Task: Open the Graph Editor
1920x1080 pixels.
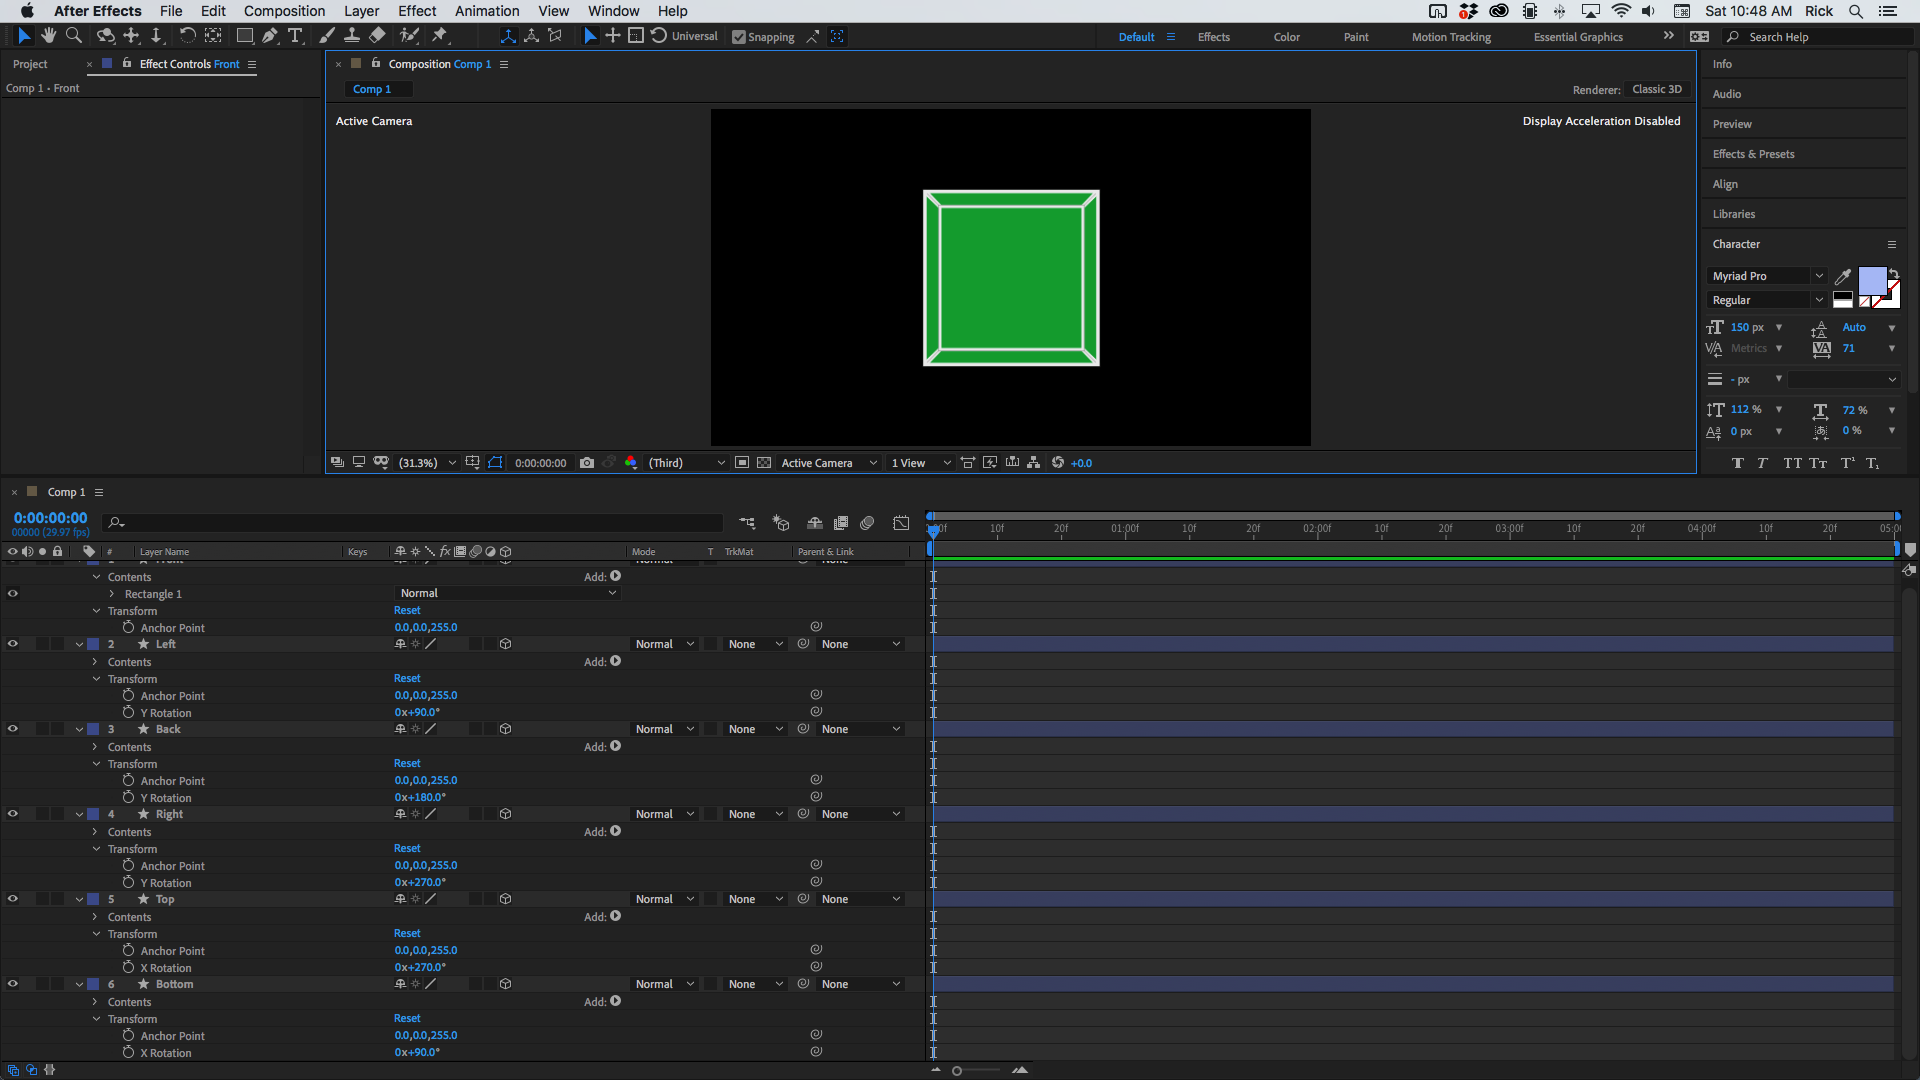Action: coord(901,523)
